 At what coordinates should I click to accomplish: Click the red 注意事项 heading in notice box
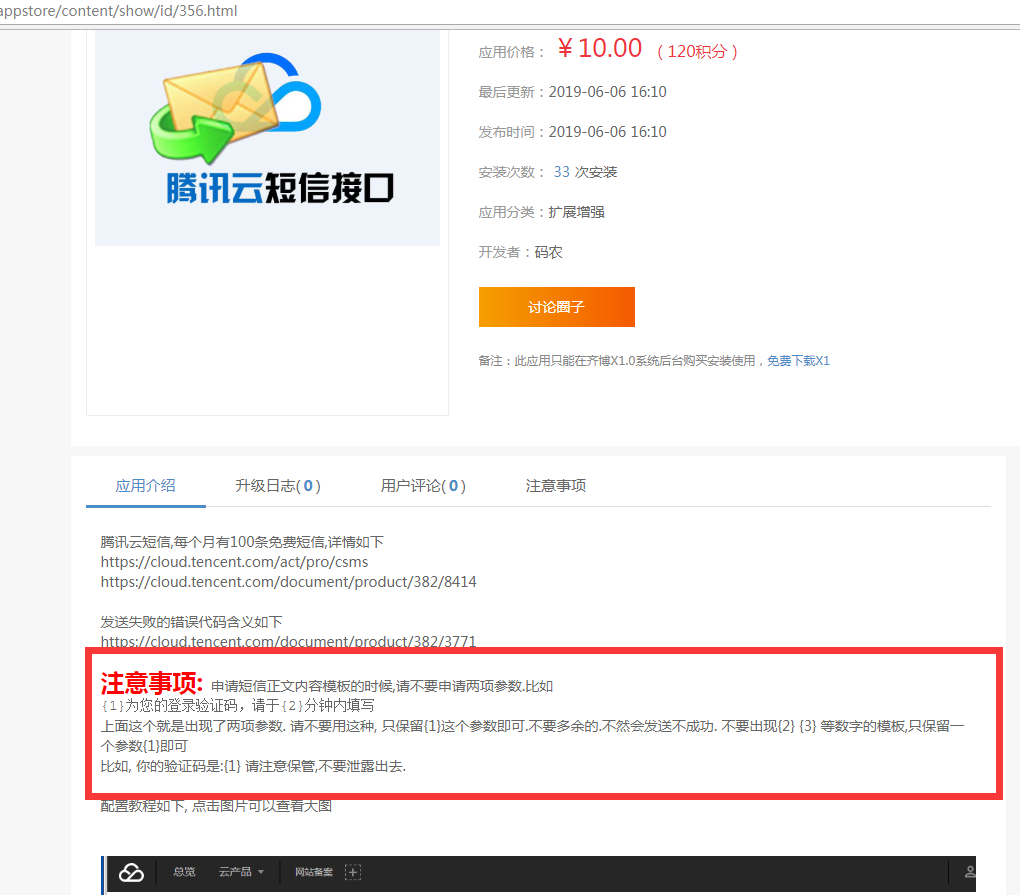coord(152,684)
